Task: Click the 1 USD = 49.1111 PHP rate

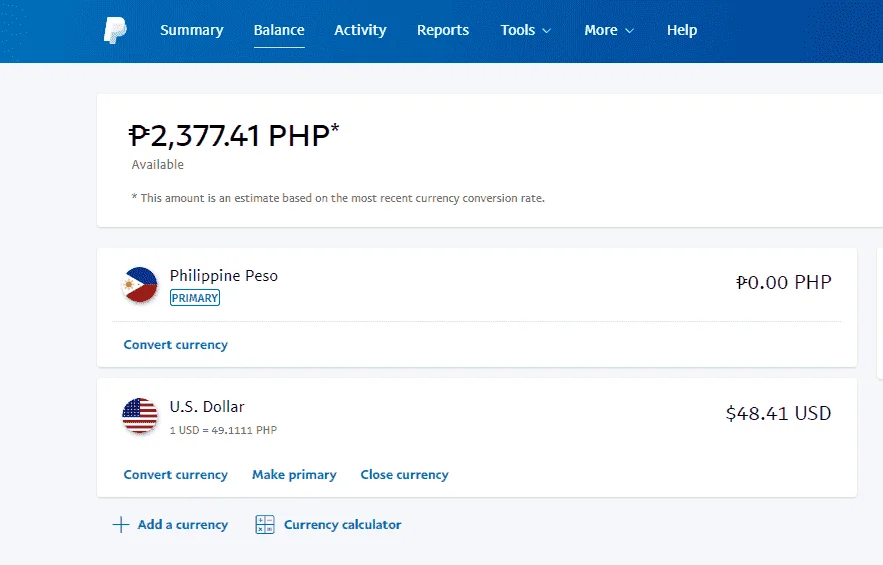Action: 224,430
